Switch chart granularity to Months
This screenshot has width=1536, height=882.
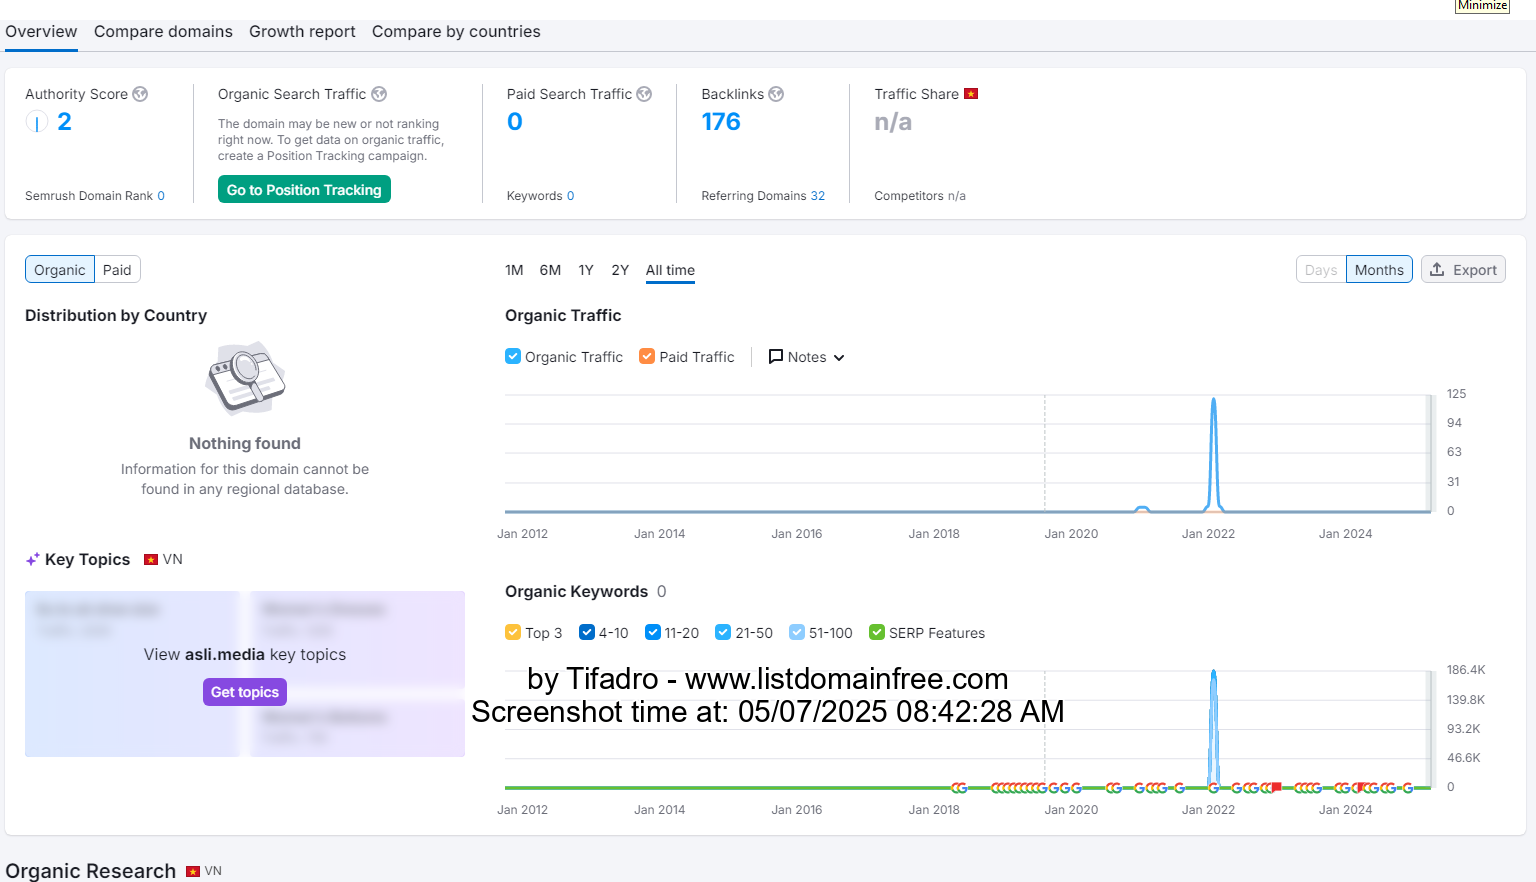1379,270
